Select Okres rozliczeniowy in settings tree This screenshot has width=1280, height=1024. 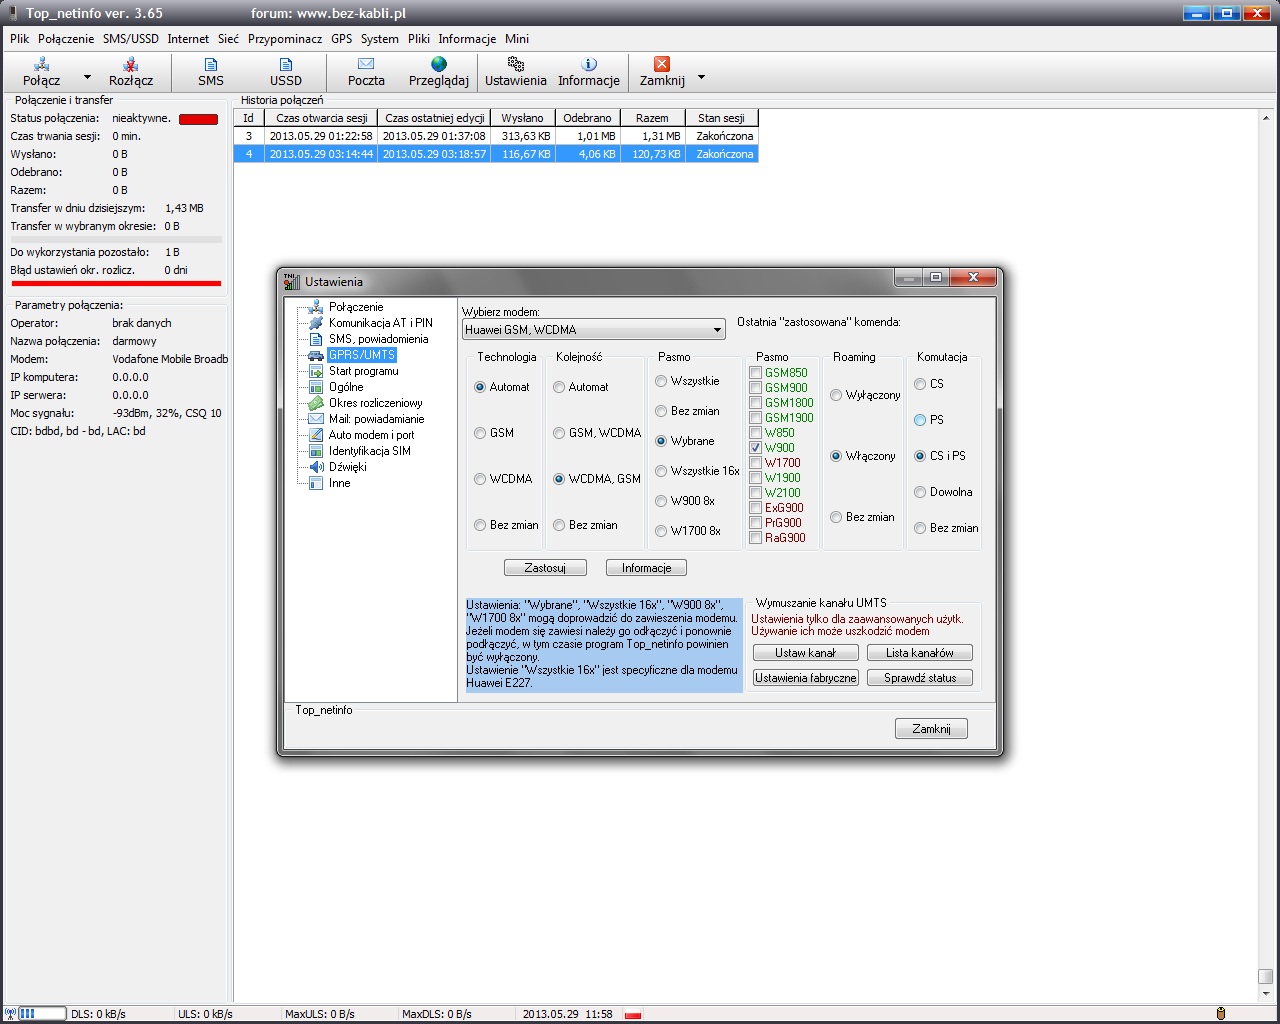click(x=375, y=403)
